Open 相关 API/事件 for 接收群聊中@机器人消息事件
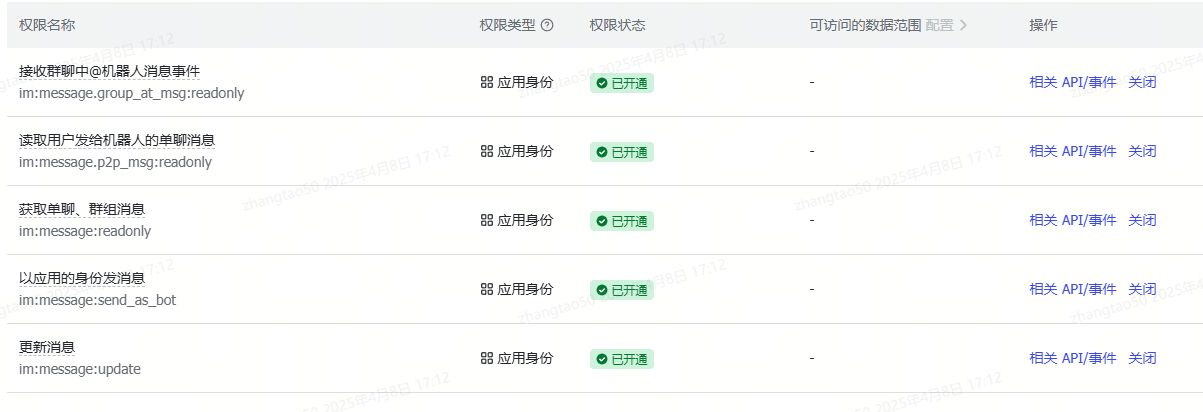1203x412 pixels. pos(1072,83)
